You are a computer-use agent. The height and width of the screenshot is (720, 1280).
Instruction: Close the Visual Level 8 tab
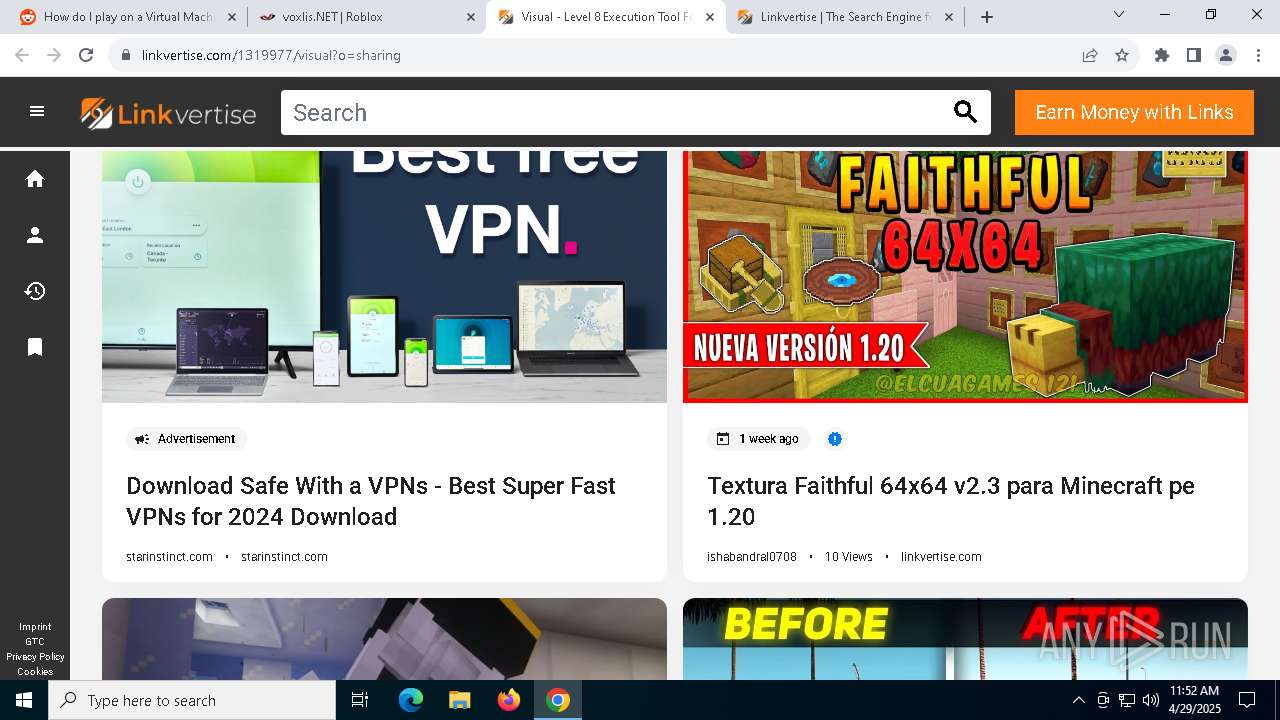711,17
